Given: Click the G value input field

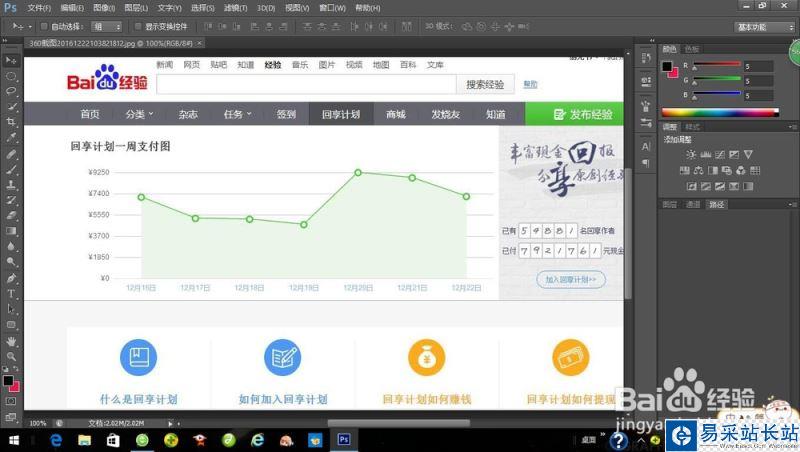Looking at the screenshot, I should 758,81.
